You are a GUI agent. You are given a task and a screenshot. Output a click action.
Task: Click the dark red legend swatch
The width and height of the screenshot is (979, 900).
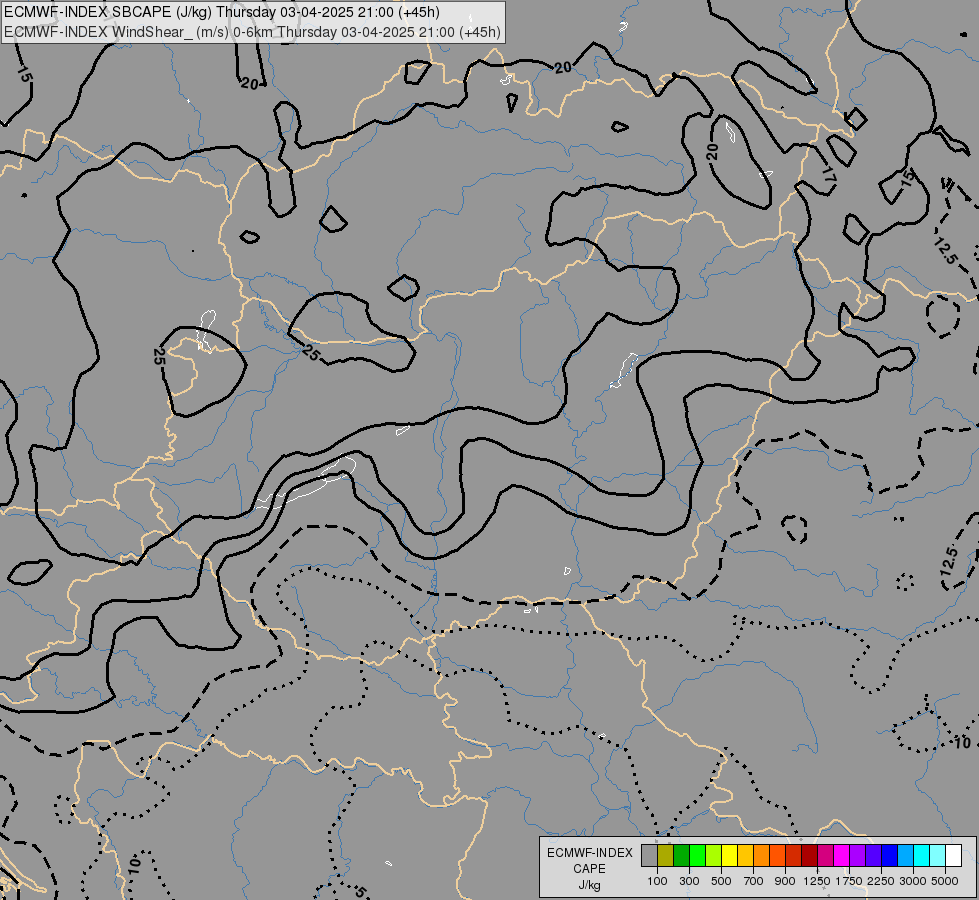click(x=809, y=855)
